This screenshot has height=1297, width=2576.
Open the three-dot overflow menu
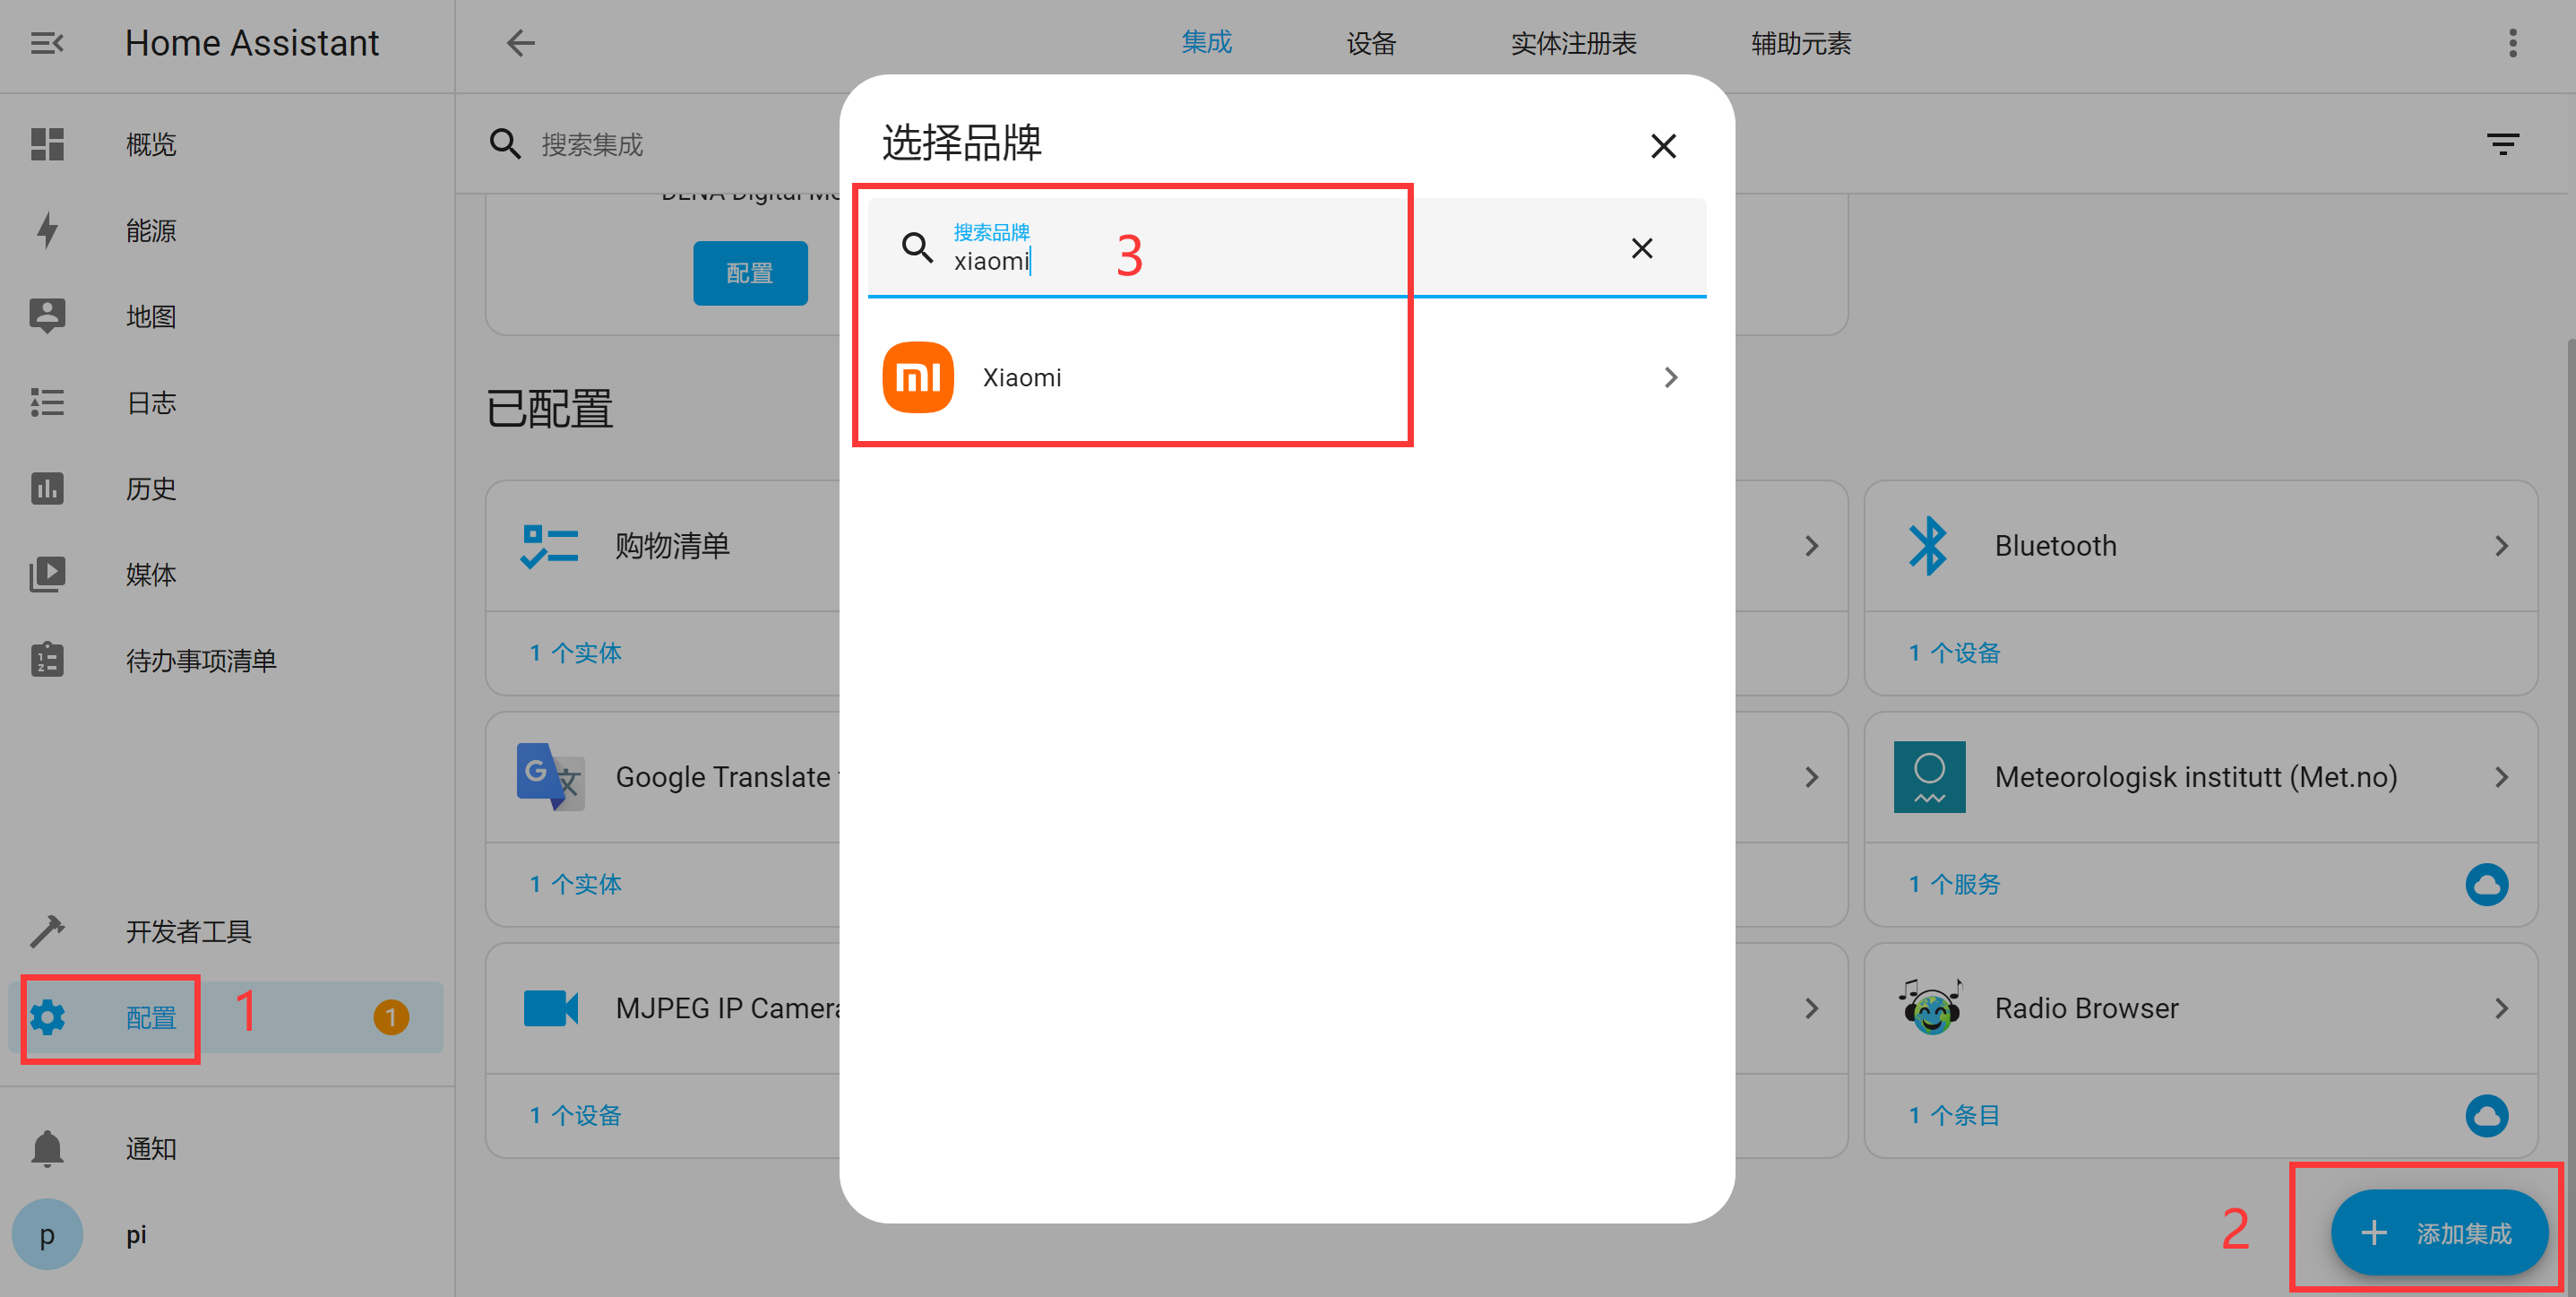pyautogui.click(x=2512, y=43)
